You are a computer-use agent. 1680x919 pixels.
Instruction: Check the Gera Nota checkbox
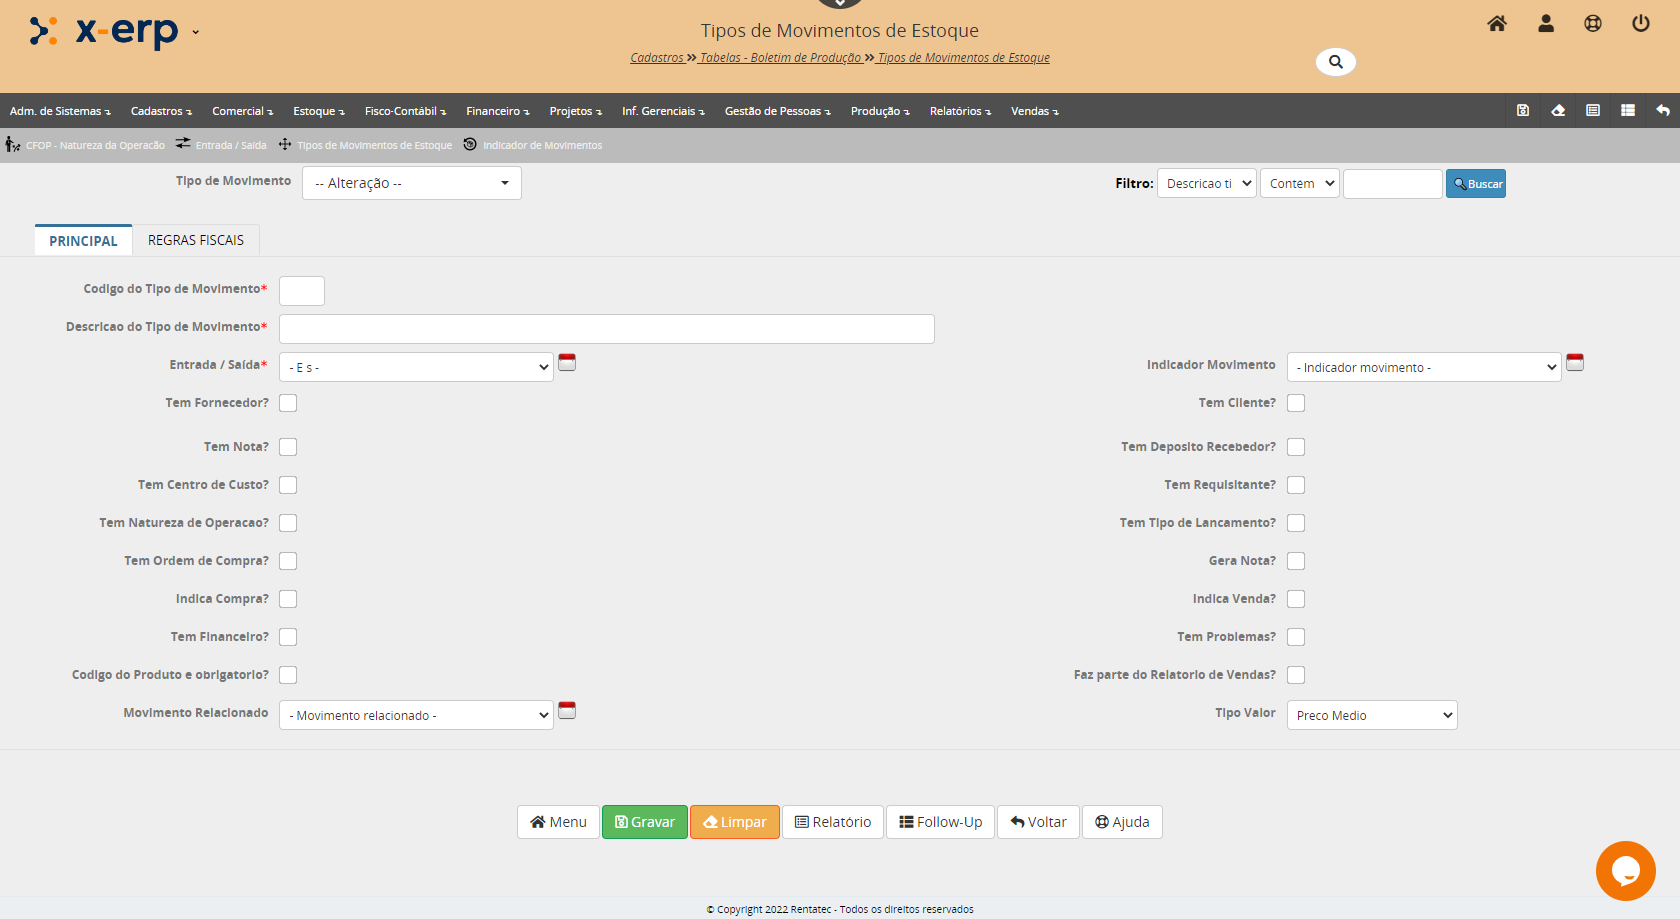pyautogui.click(x=1296, y=561)
